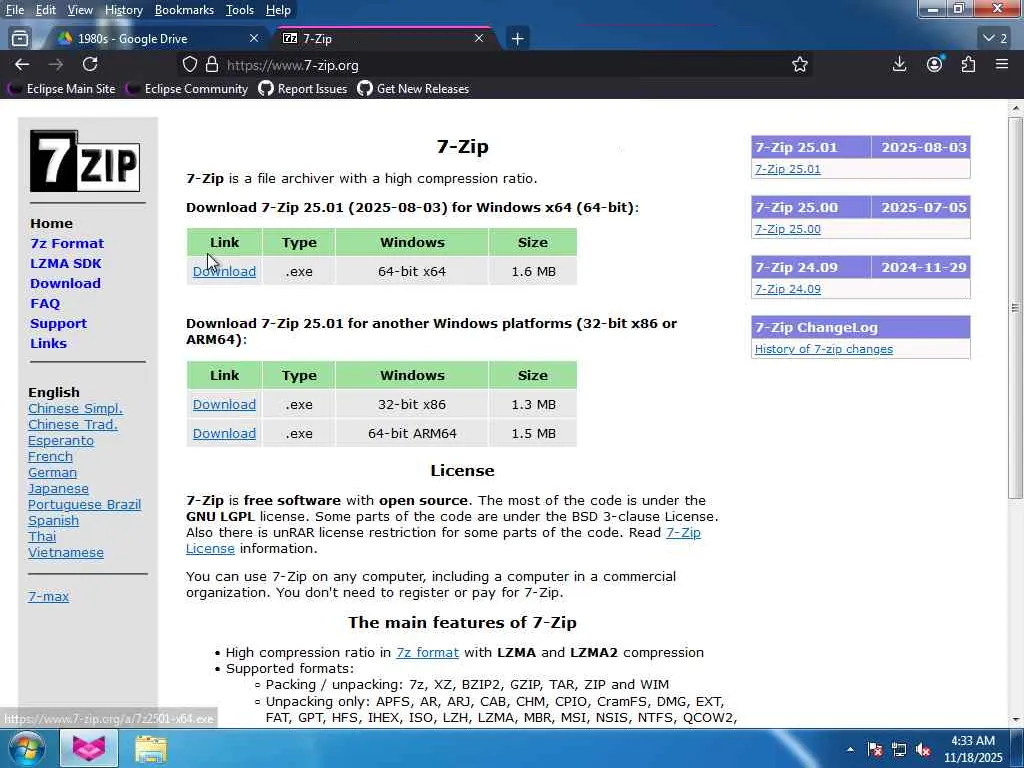Download the 32-bit x86 .exe

tap(224, 404)
